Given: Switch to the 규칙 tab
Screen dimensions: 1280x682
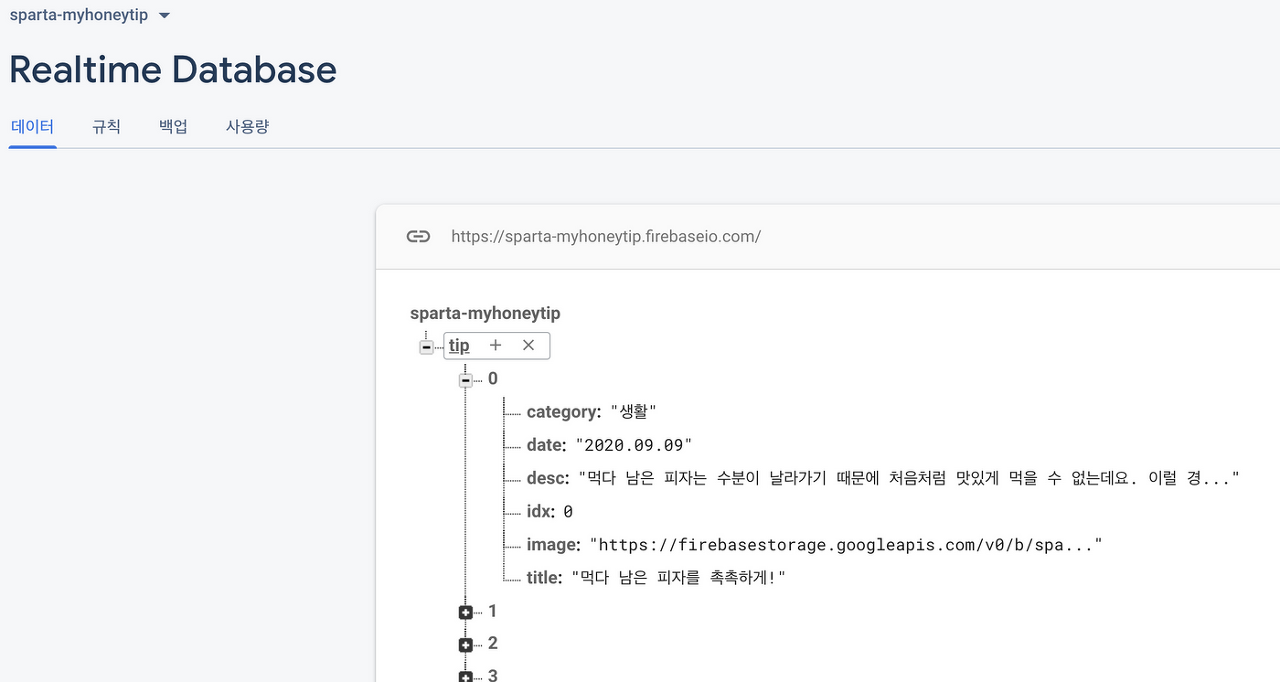Looking at the screenshot, I should tap(106, 127).
